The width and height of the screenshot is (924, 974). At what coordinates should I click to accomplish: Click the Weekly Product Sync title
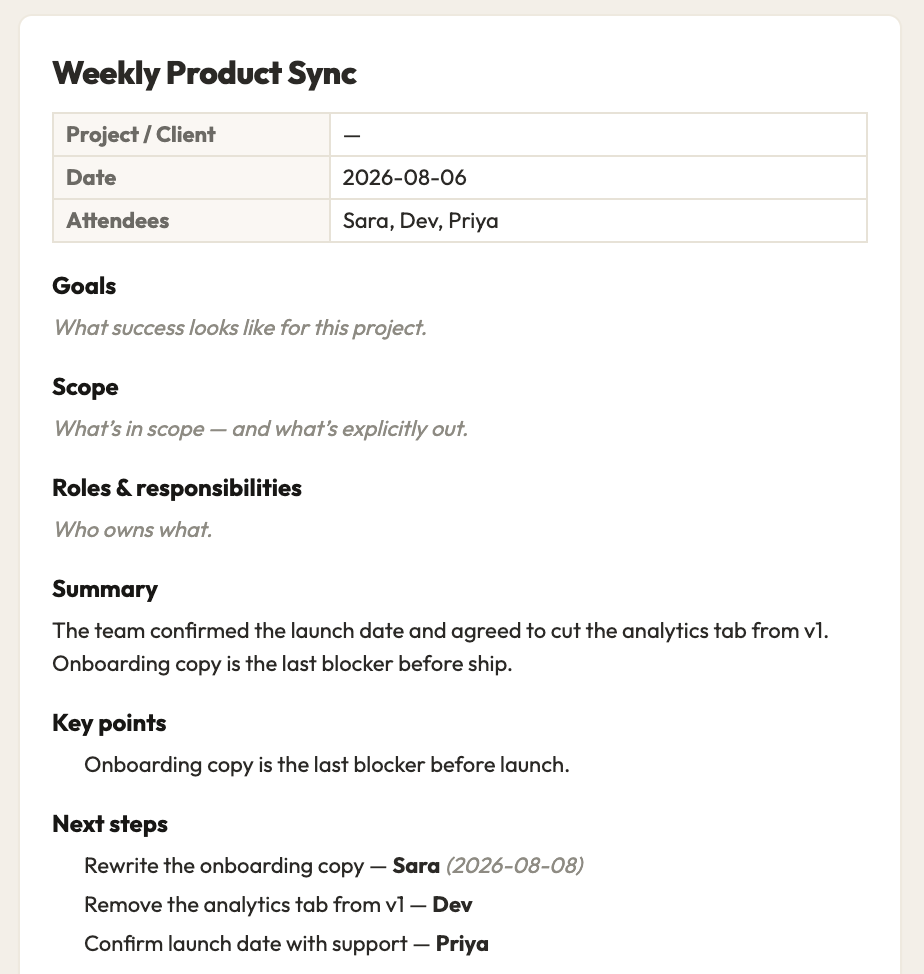[x=204, y=73]
